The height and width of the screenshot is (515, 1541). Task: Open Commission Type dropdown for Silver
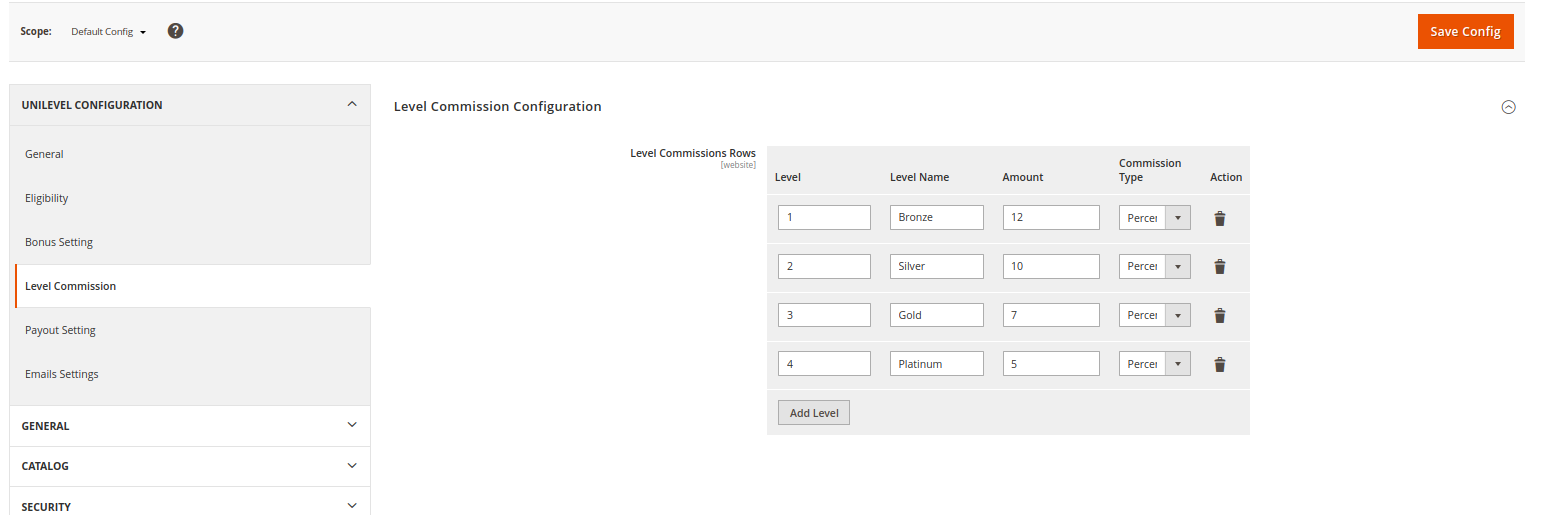coord(1154,267)
